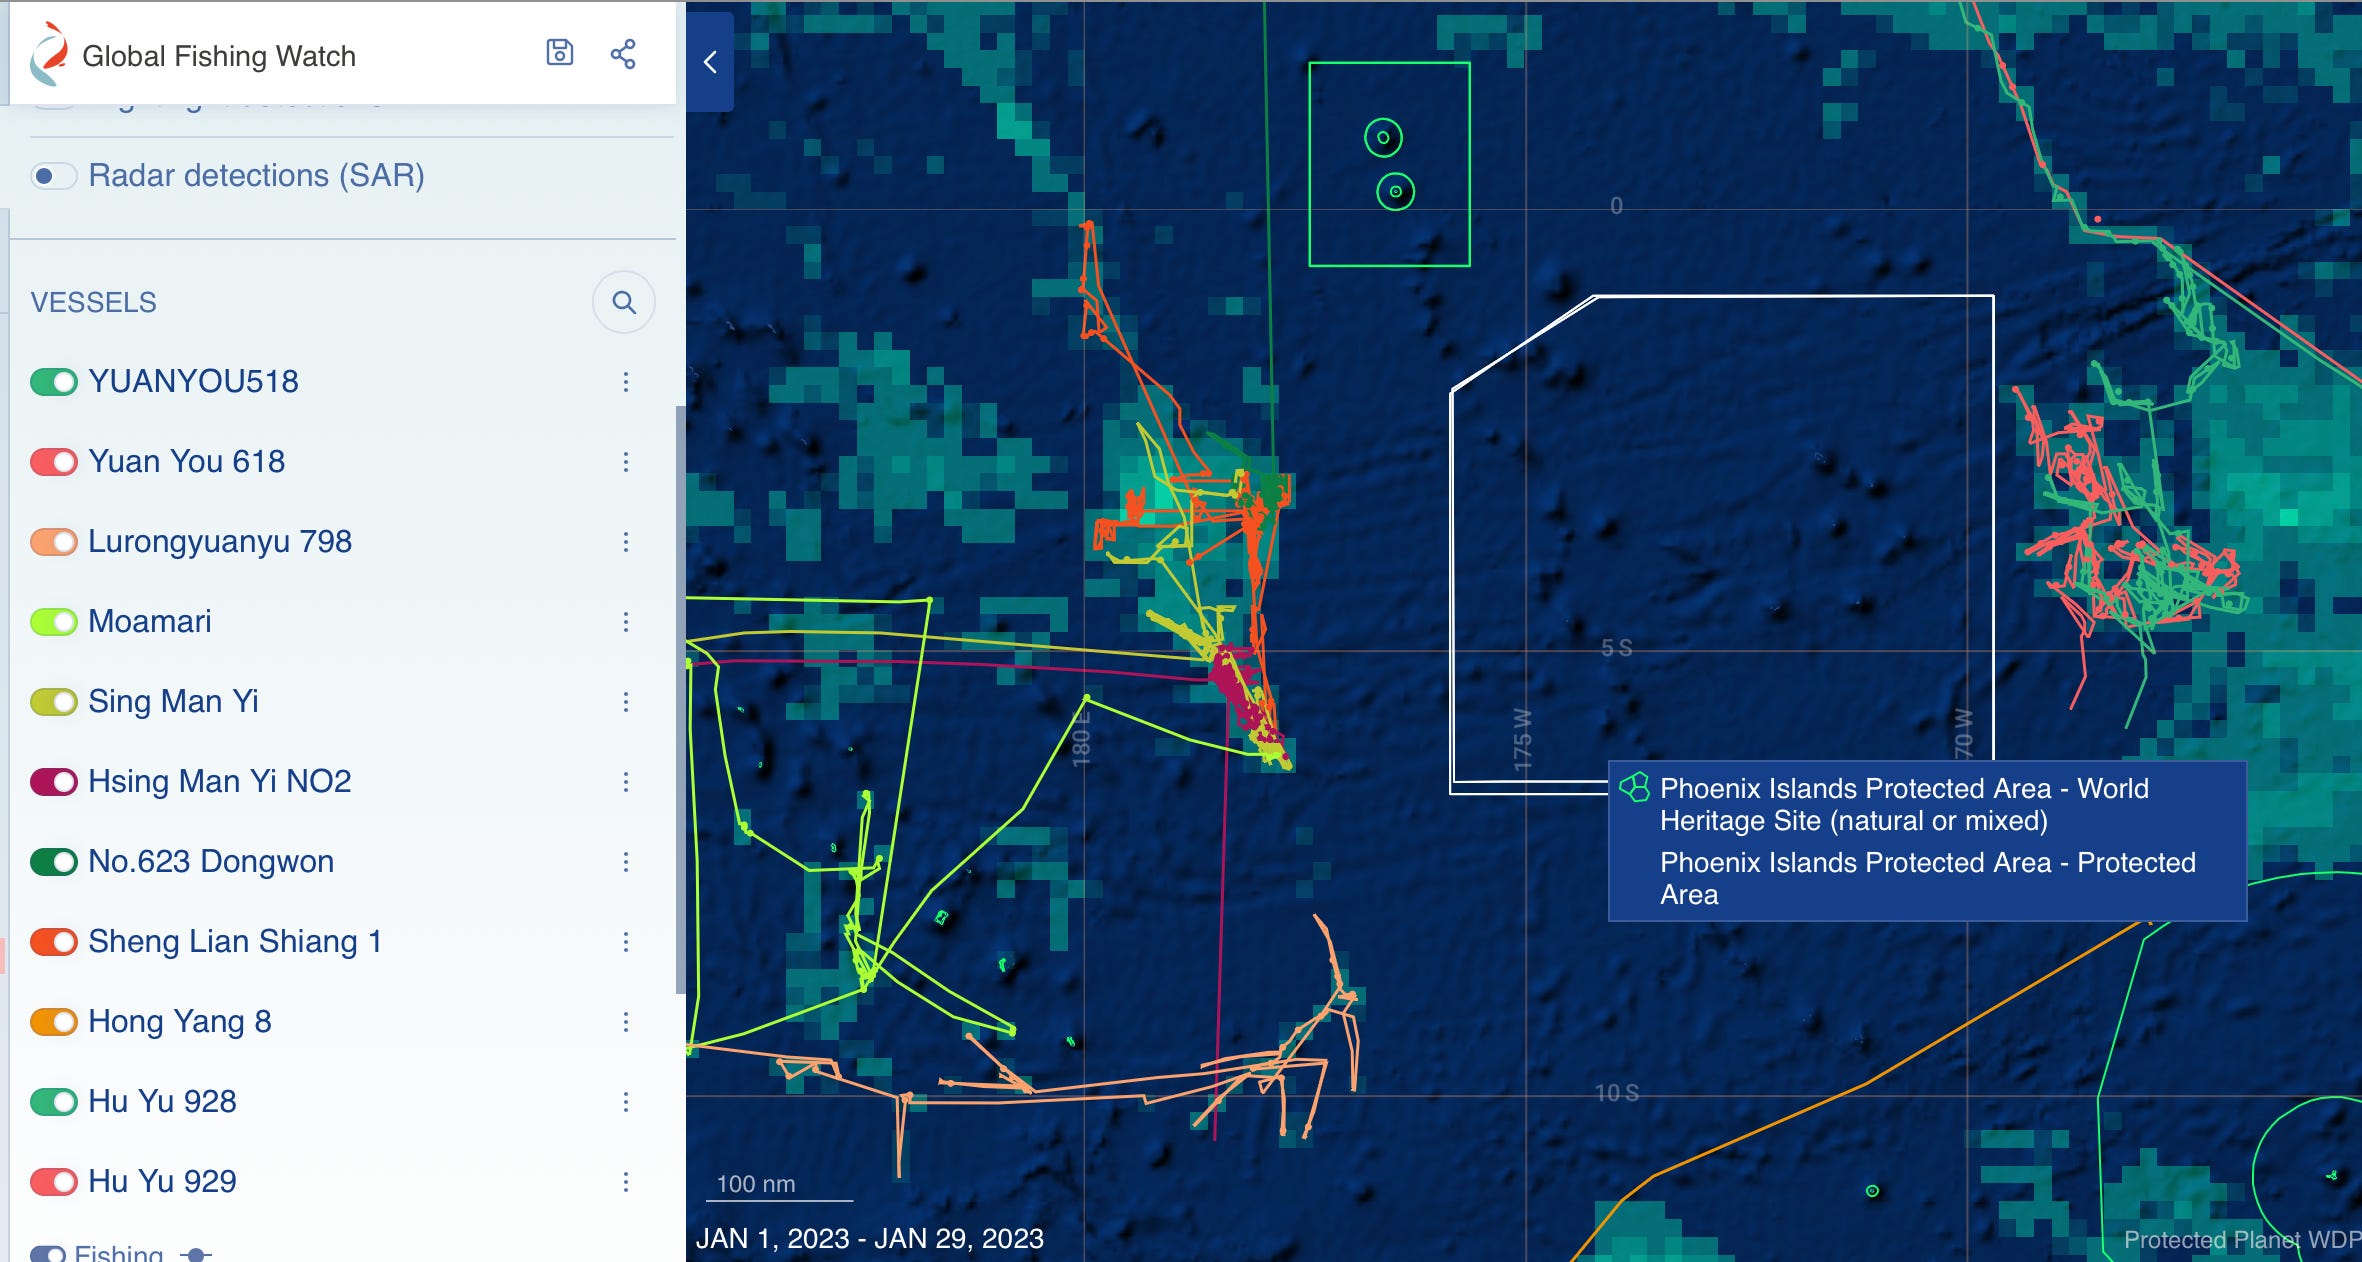Disable the Radar detections (SAR) toggle
Viewport: 2362px width, 1262px height.
click(53, 175)
